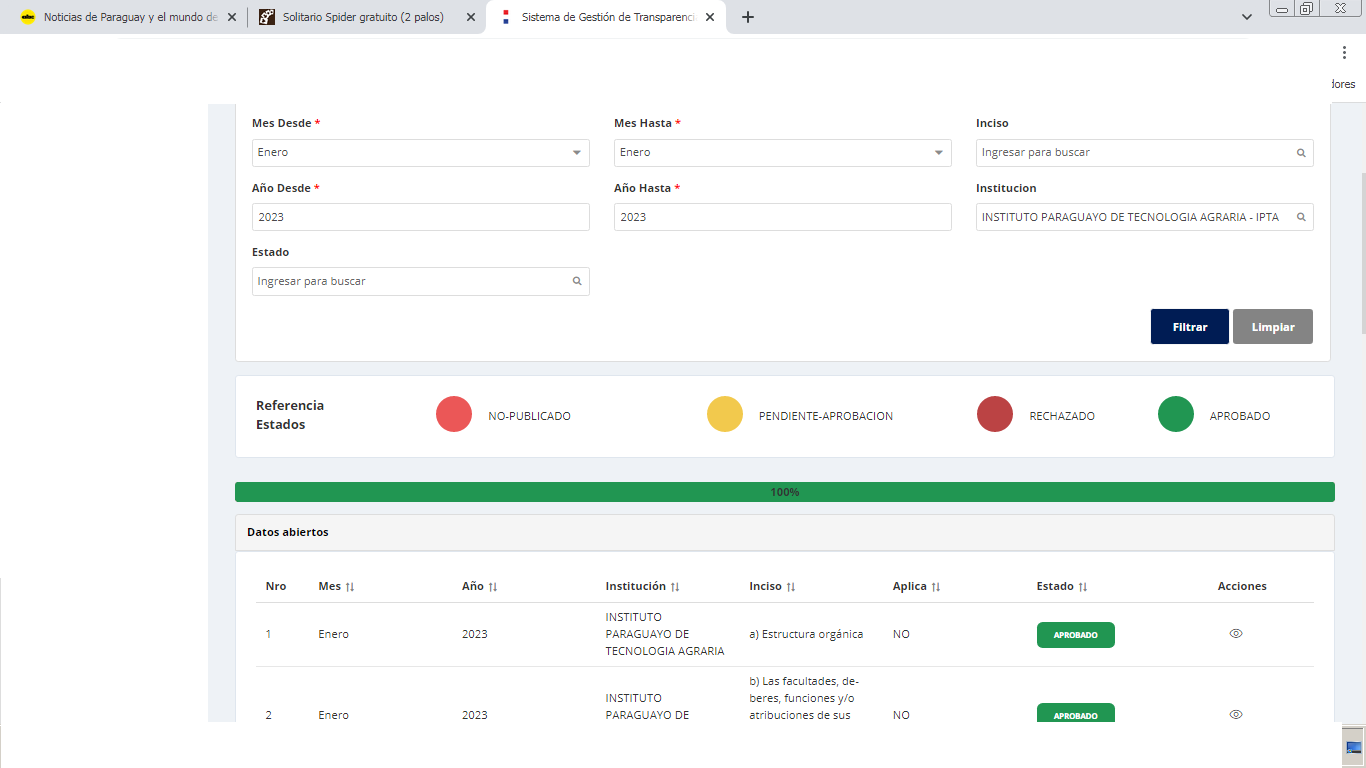This screenshot has width=1366, height=768.
Task: Close the Noticias de Paraguay tab
Action: 232,17
